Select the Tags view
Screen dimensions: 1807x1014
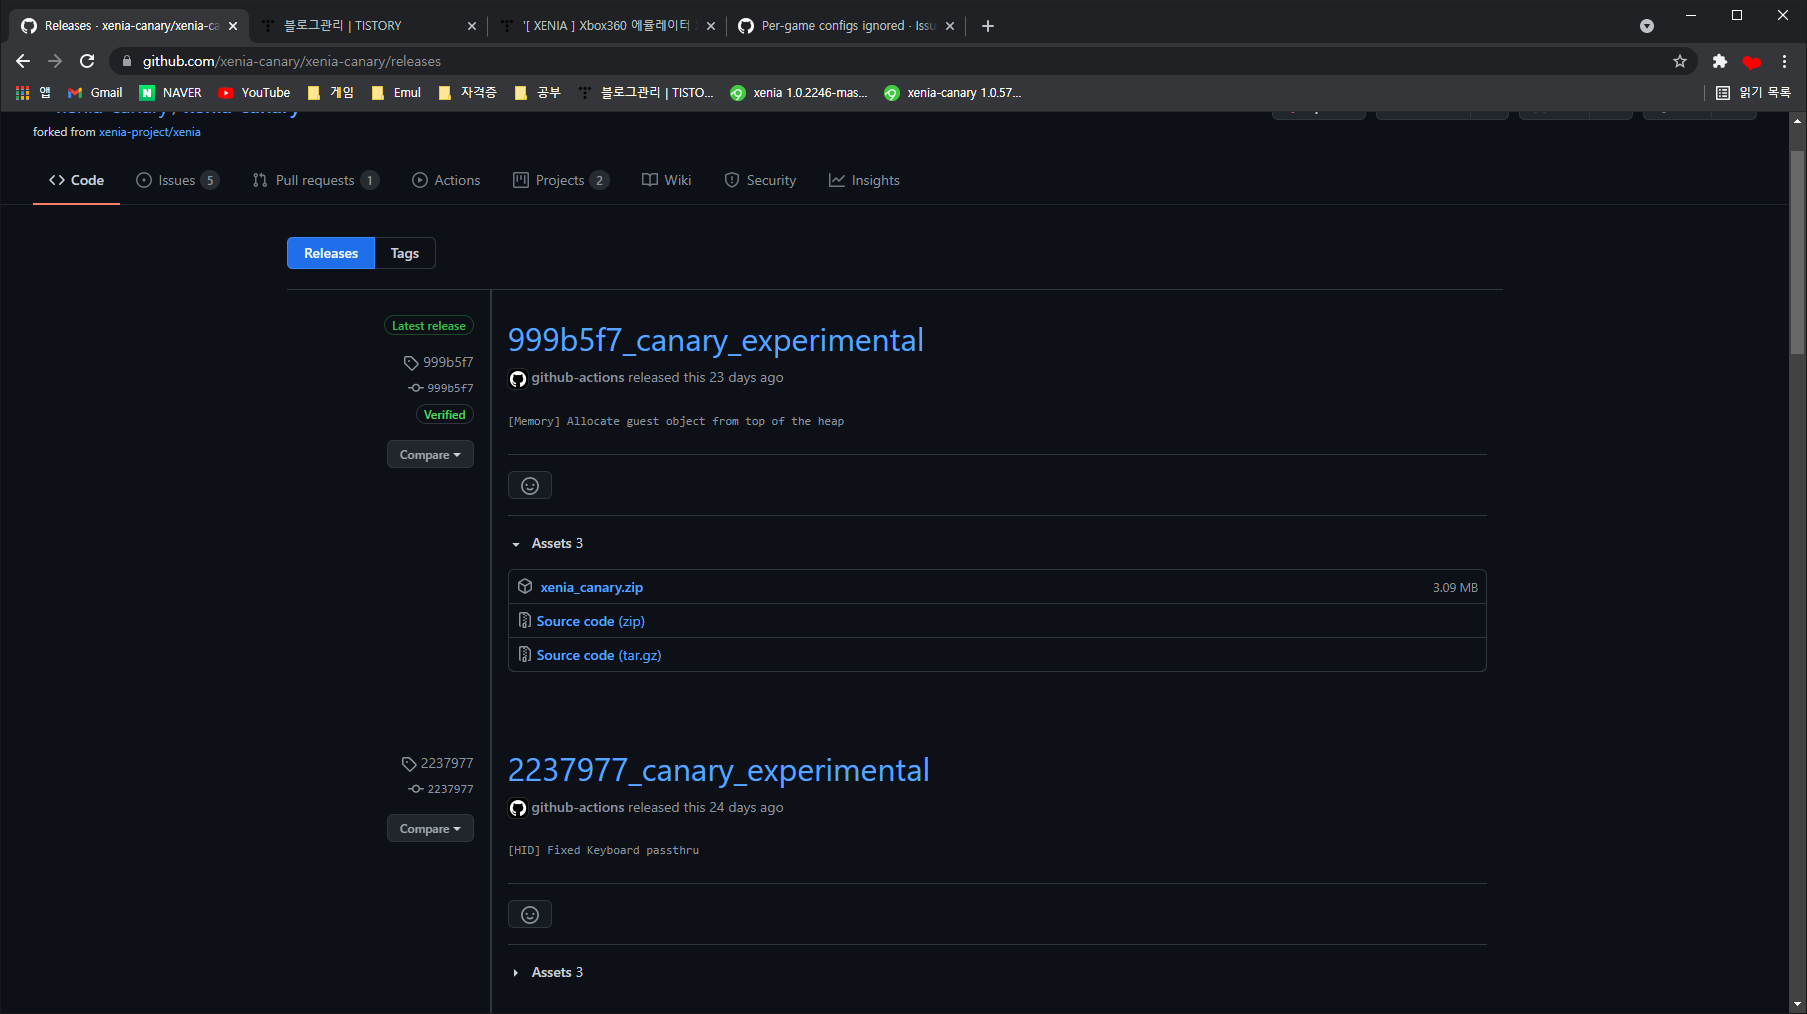[405, 253]
